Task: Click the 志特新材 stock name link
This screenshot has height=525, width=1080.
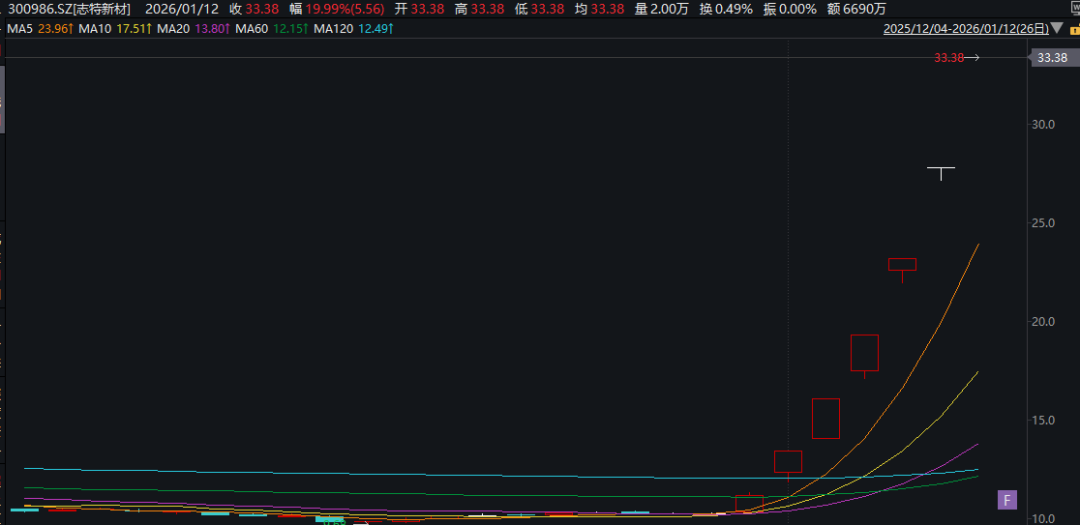Action: pos(100,9)
